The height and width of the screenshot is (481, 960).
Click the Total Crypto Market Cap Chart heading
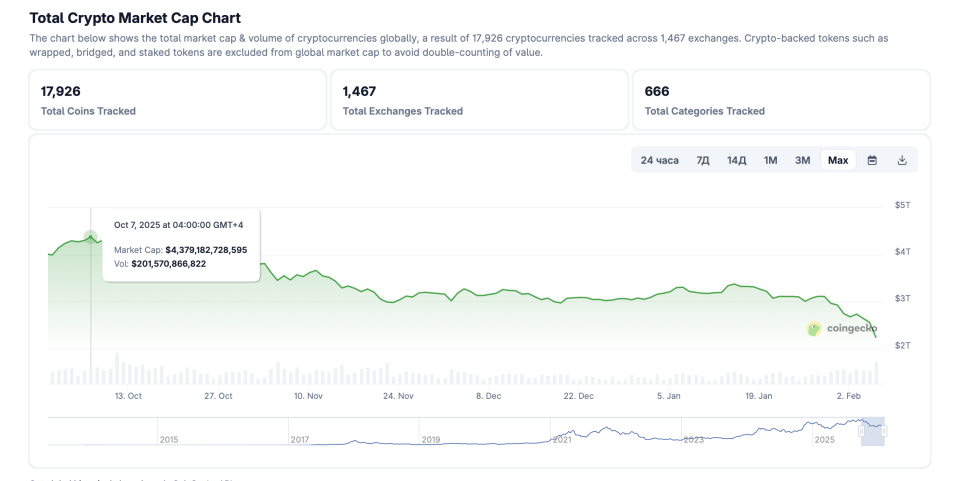pos(135,18)
